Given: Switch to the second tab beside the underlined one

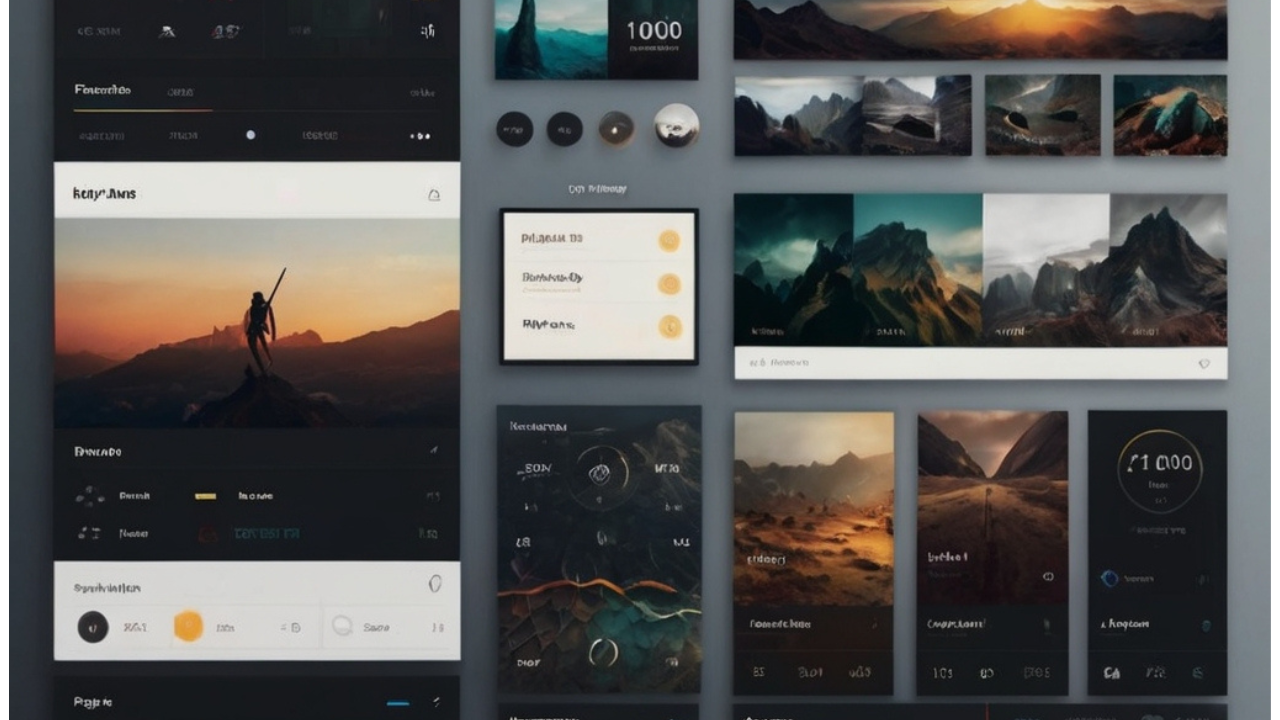Looking at the screenshot, I should coord(180,92).
